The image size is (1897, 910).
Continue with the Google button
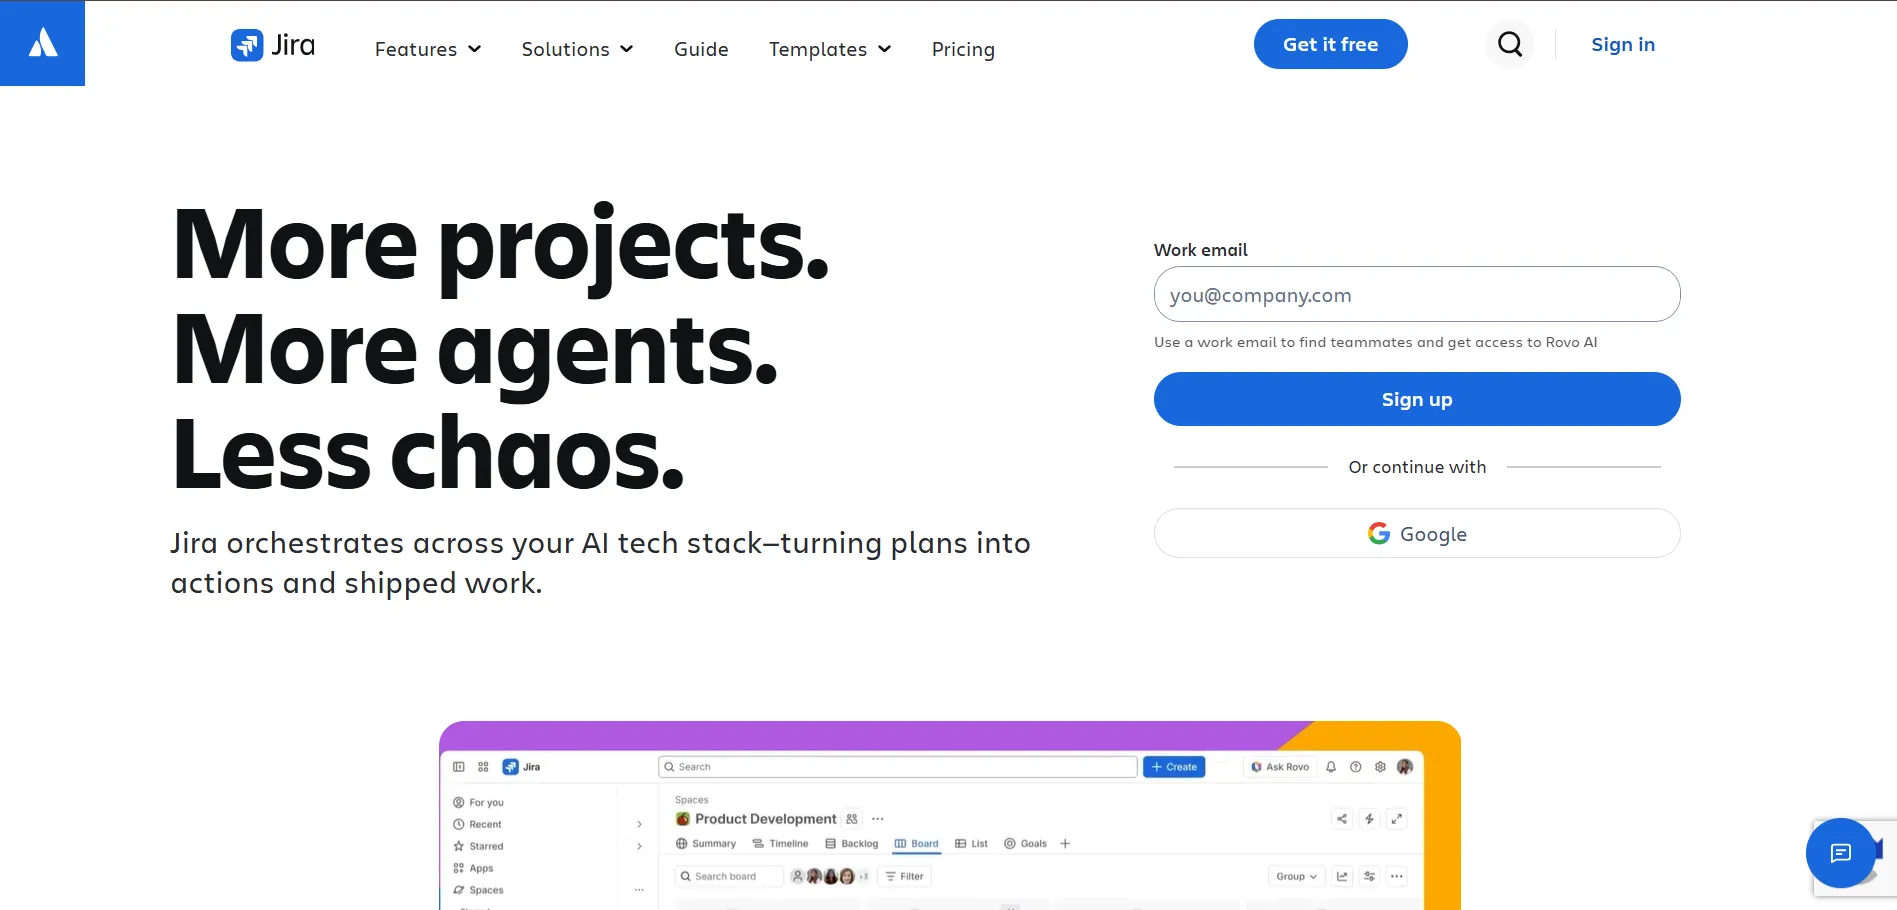(x=1417, y=533)
